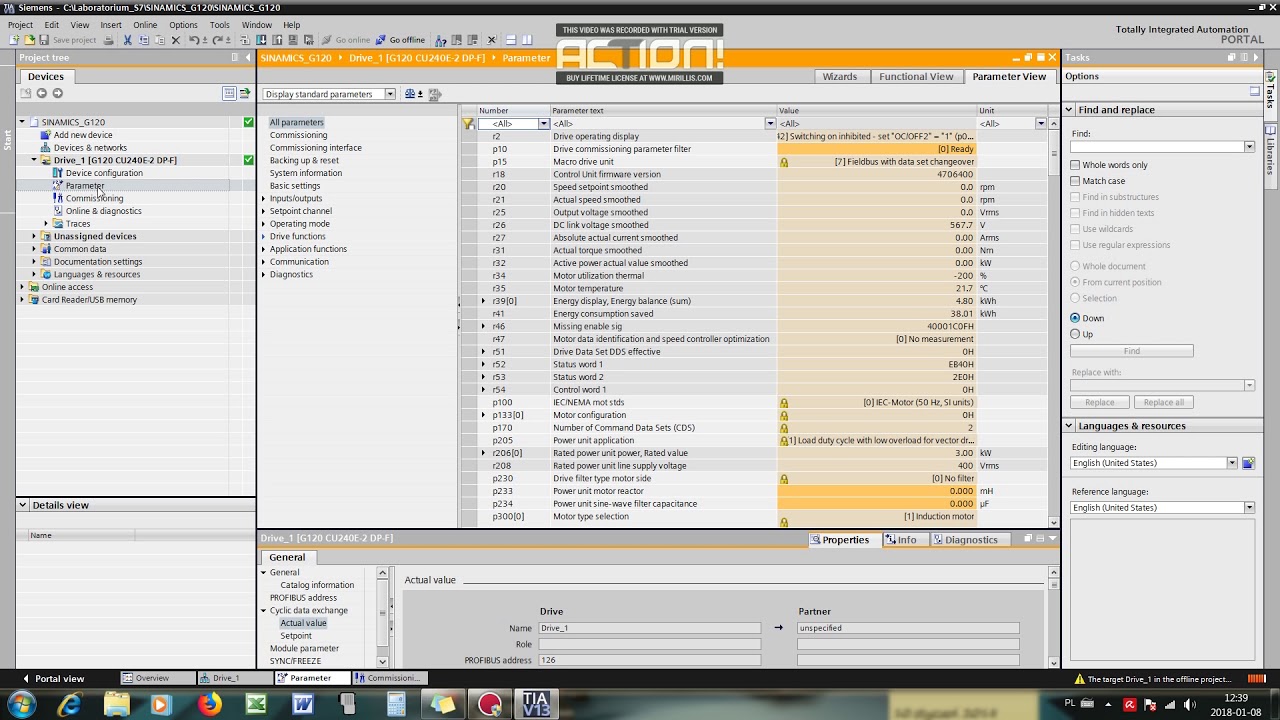Click the Cut scissors toolbar icon
Viewport: 1280px width, 720px height.
pos(127,40)
